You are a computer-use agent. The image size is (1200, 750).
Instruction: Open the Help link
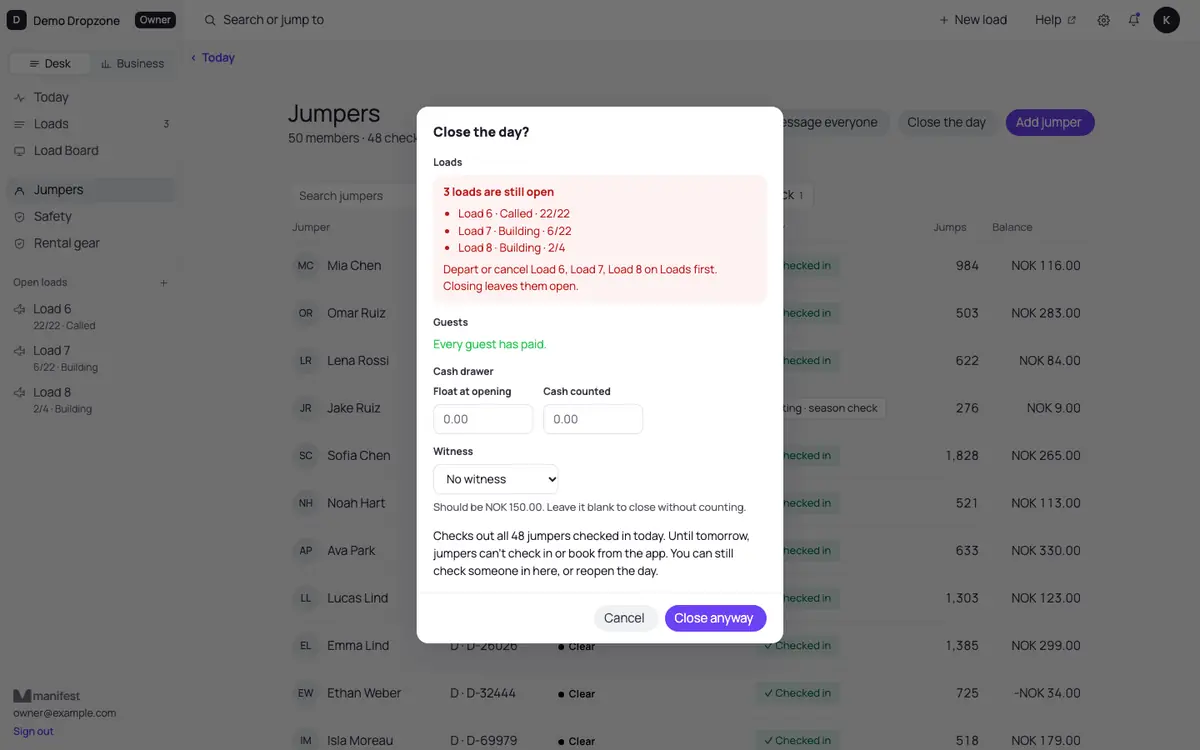1055,20
